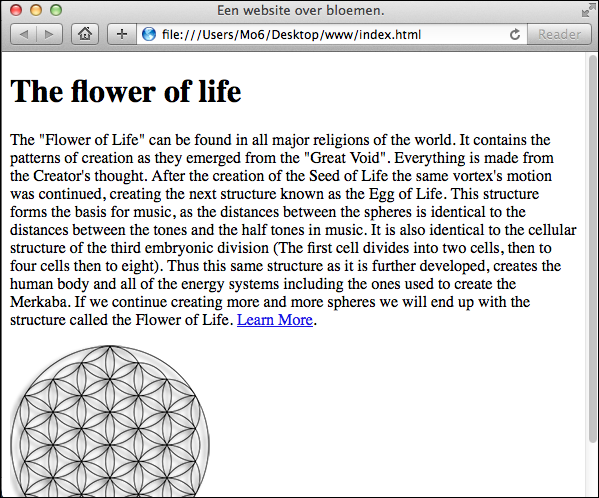Open the home page via house icon
This screenshot has height=498, width=599.
click(85, 34)
